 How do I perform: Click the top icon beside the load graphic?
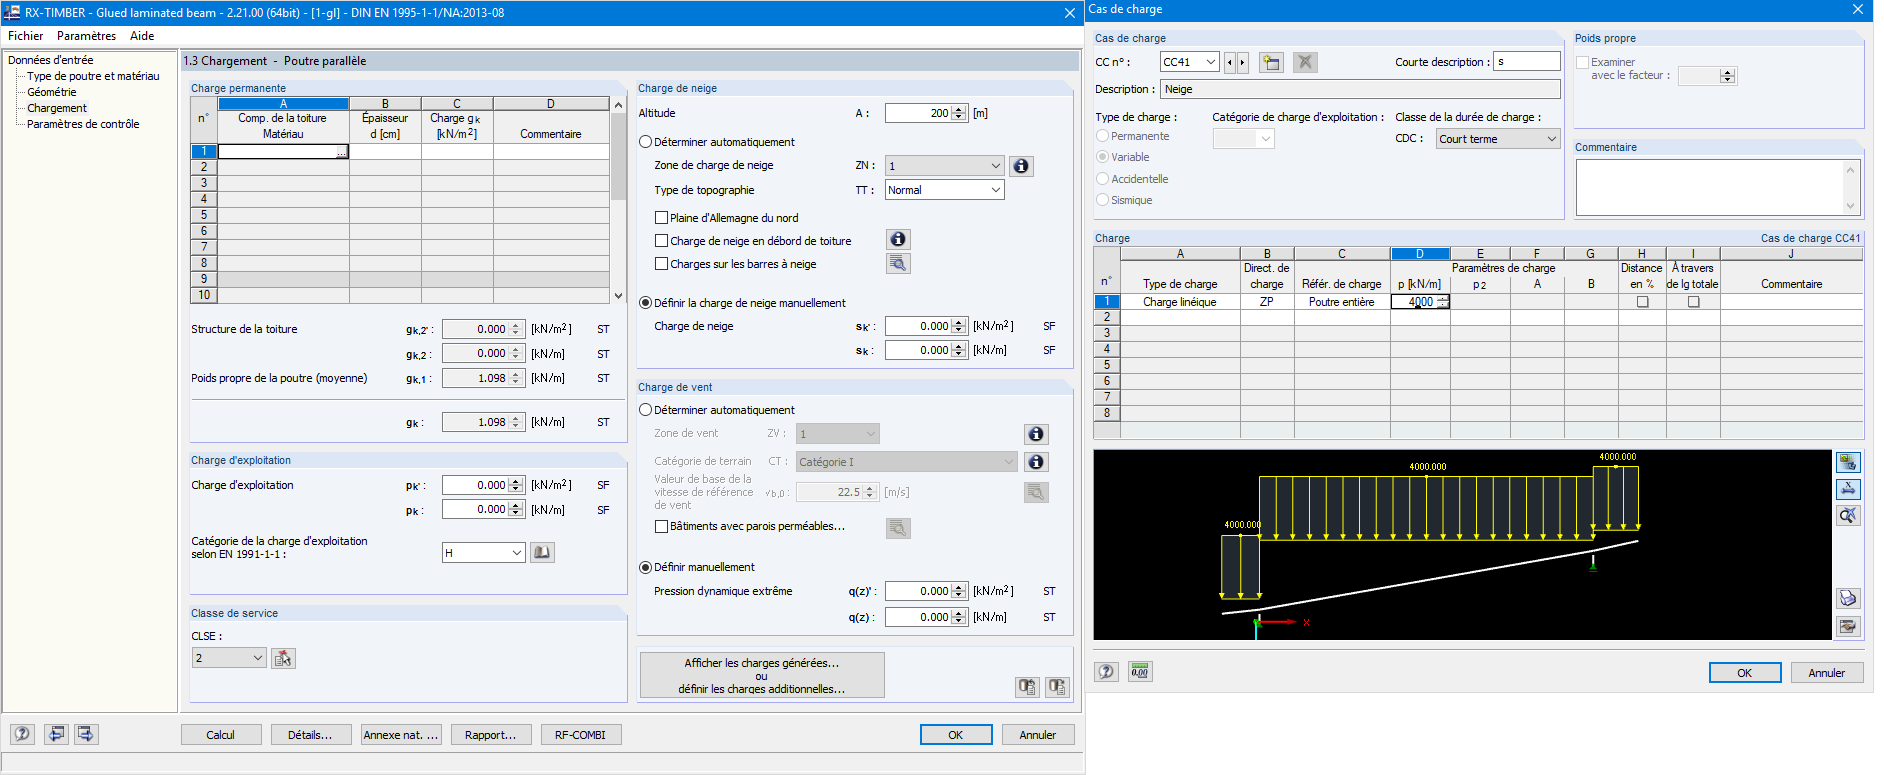[1848, 462]
